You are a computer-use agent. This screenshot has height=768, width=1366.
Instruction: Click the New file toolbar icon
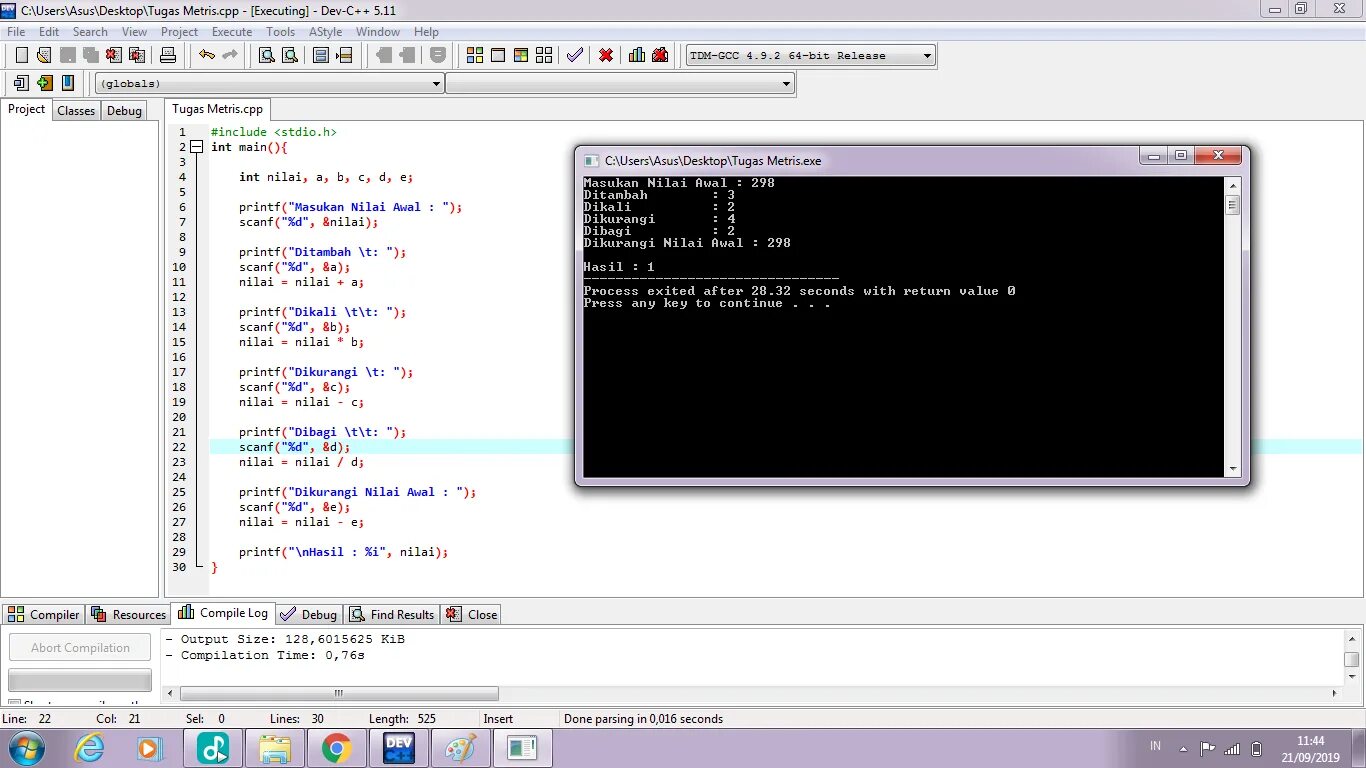(21, 55)
